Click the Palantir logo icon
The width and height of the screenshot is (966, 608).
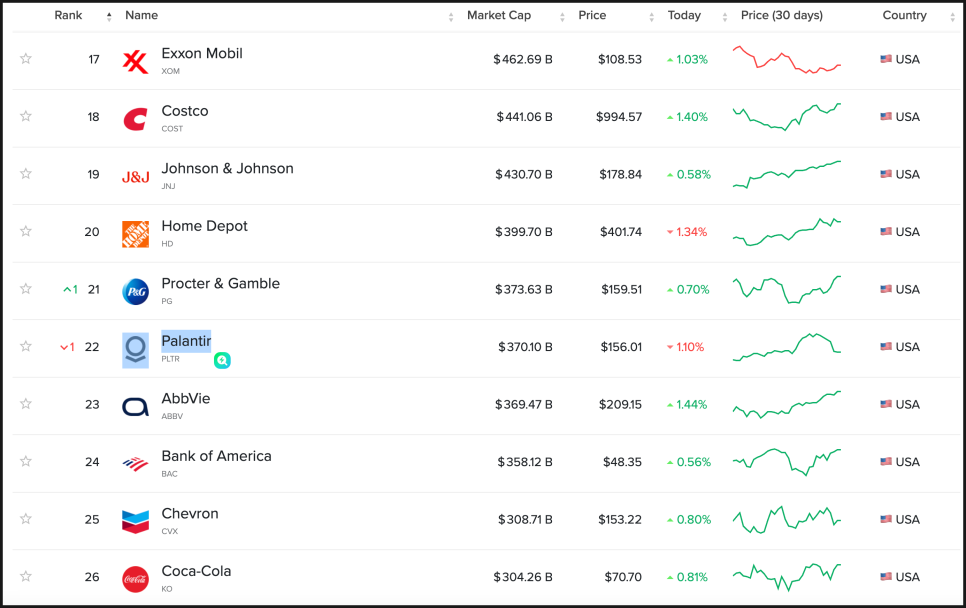pyautogui.click(x=136, y=351)
